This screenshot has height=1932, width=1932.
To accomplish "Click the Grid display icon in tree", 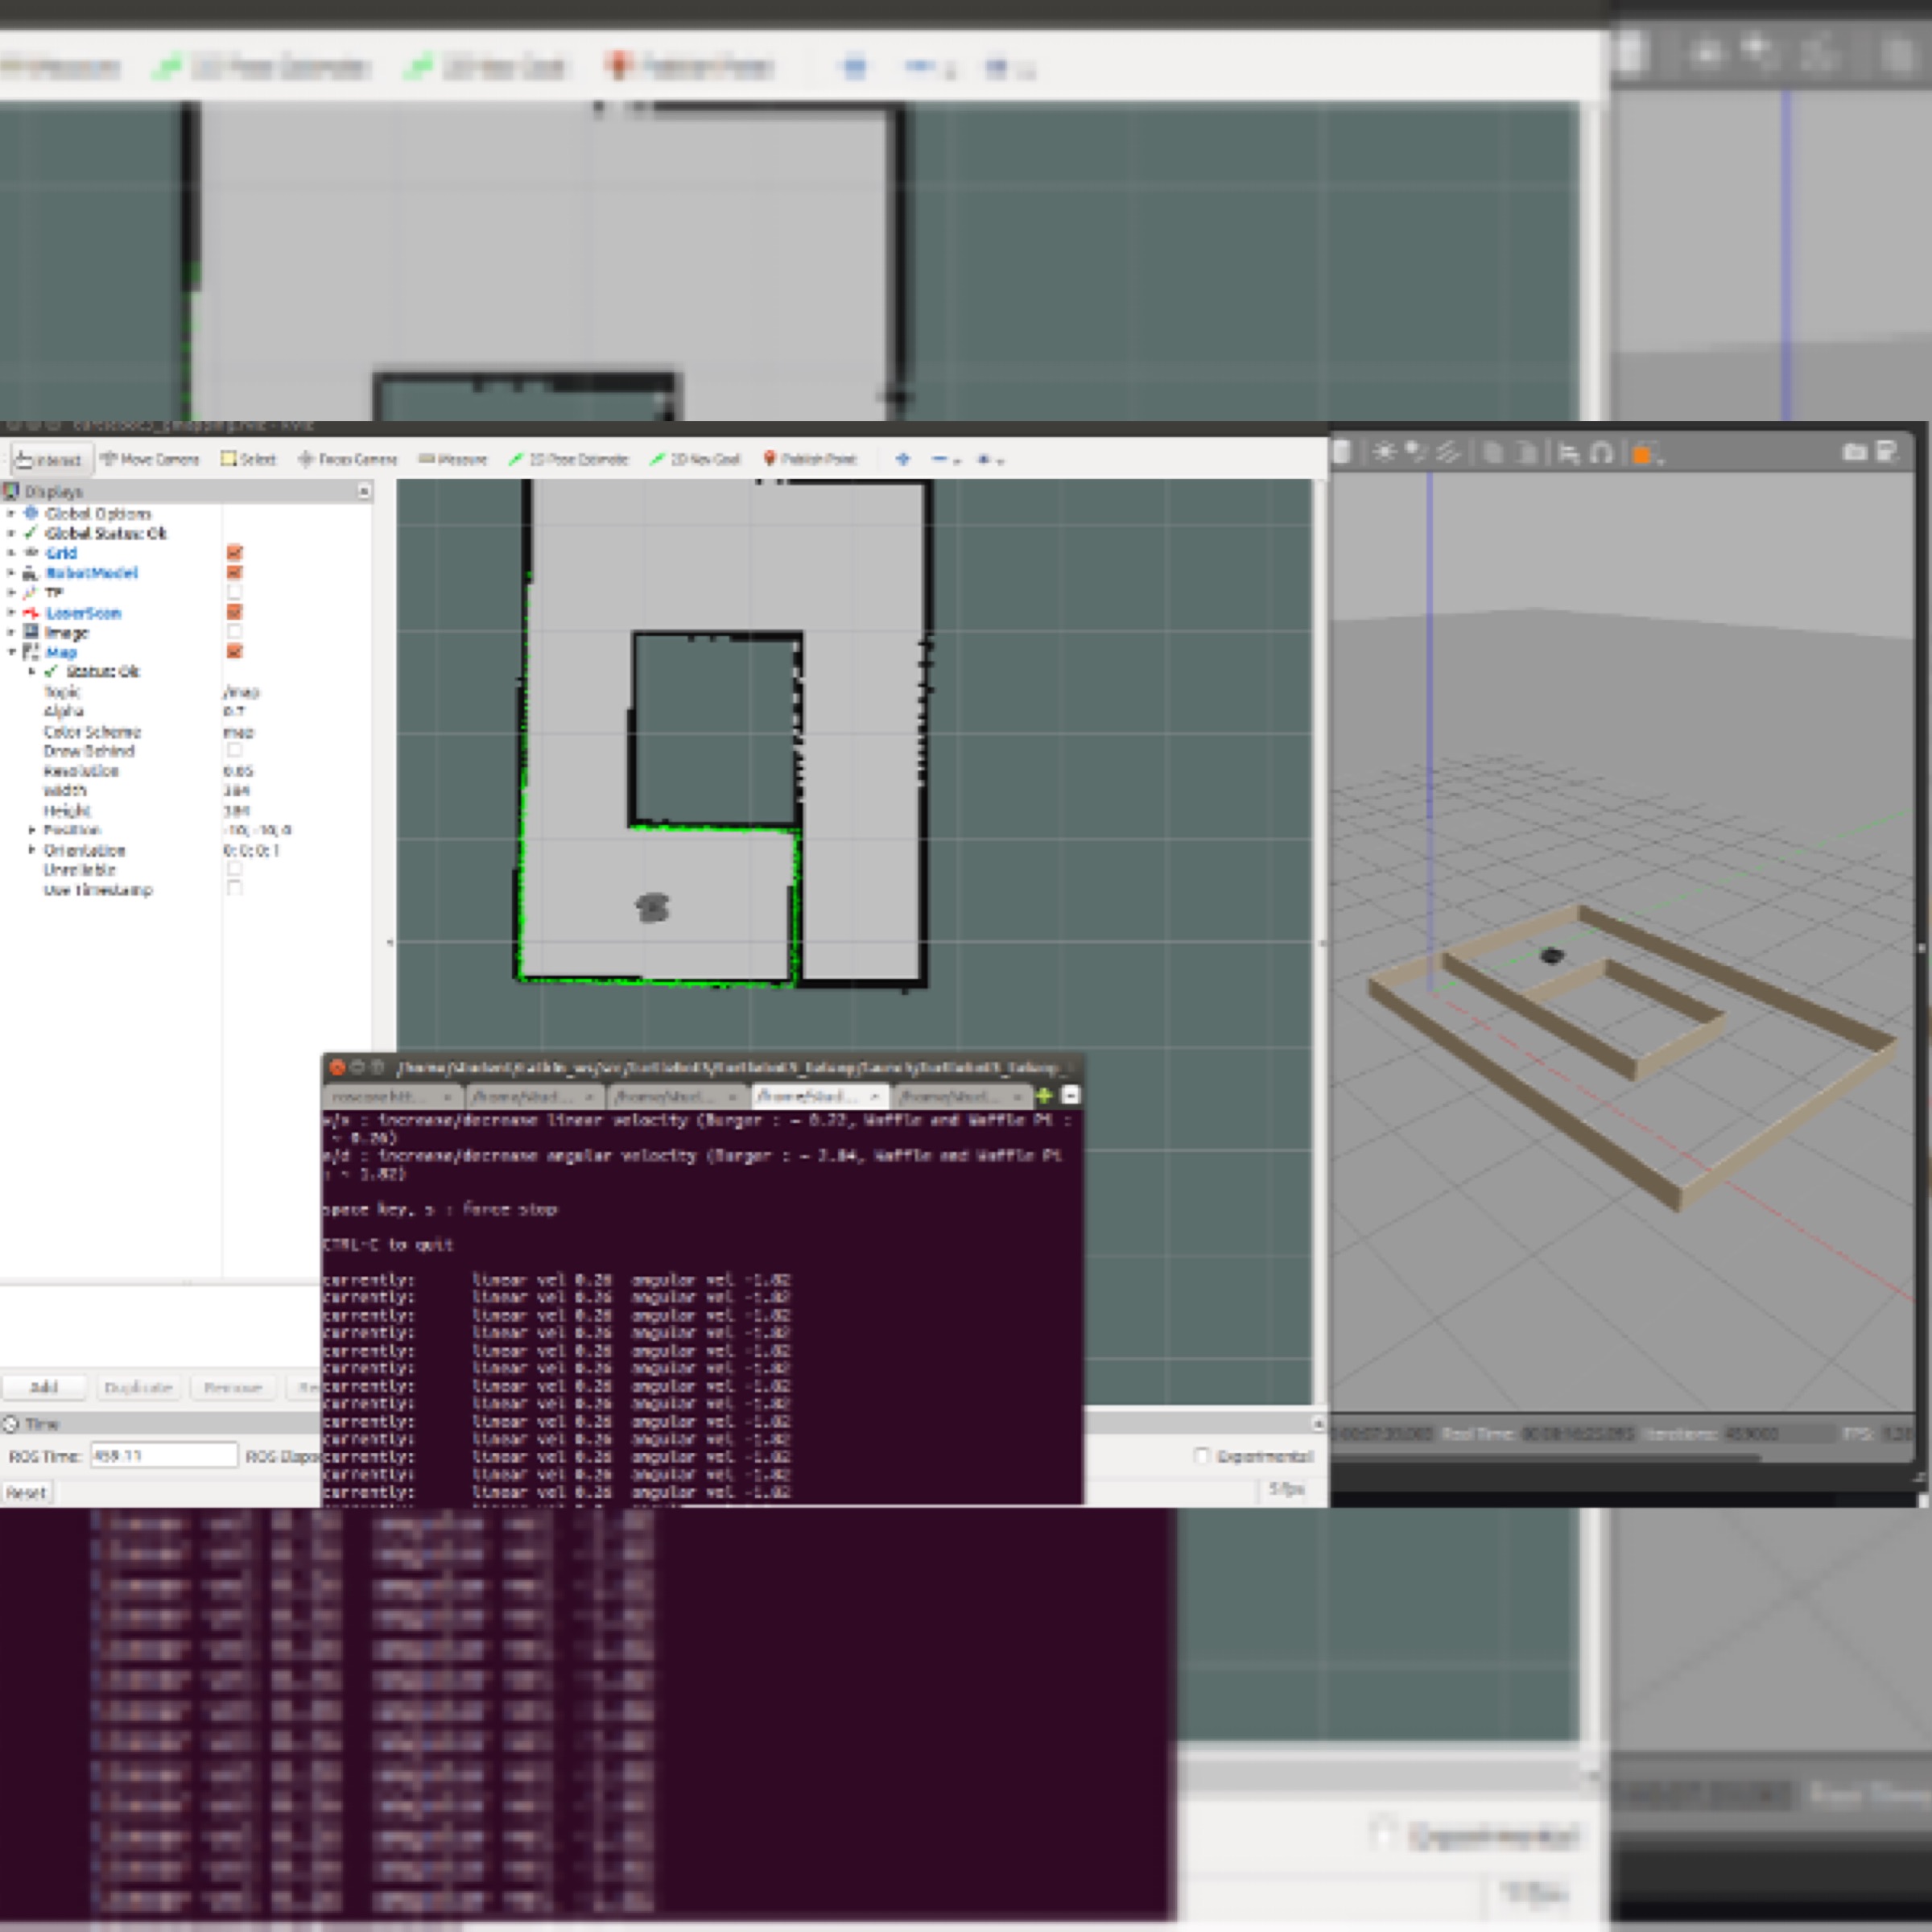I will 31,553.
